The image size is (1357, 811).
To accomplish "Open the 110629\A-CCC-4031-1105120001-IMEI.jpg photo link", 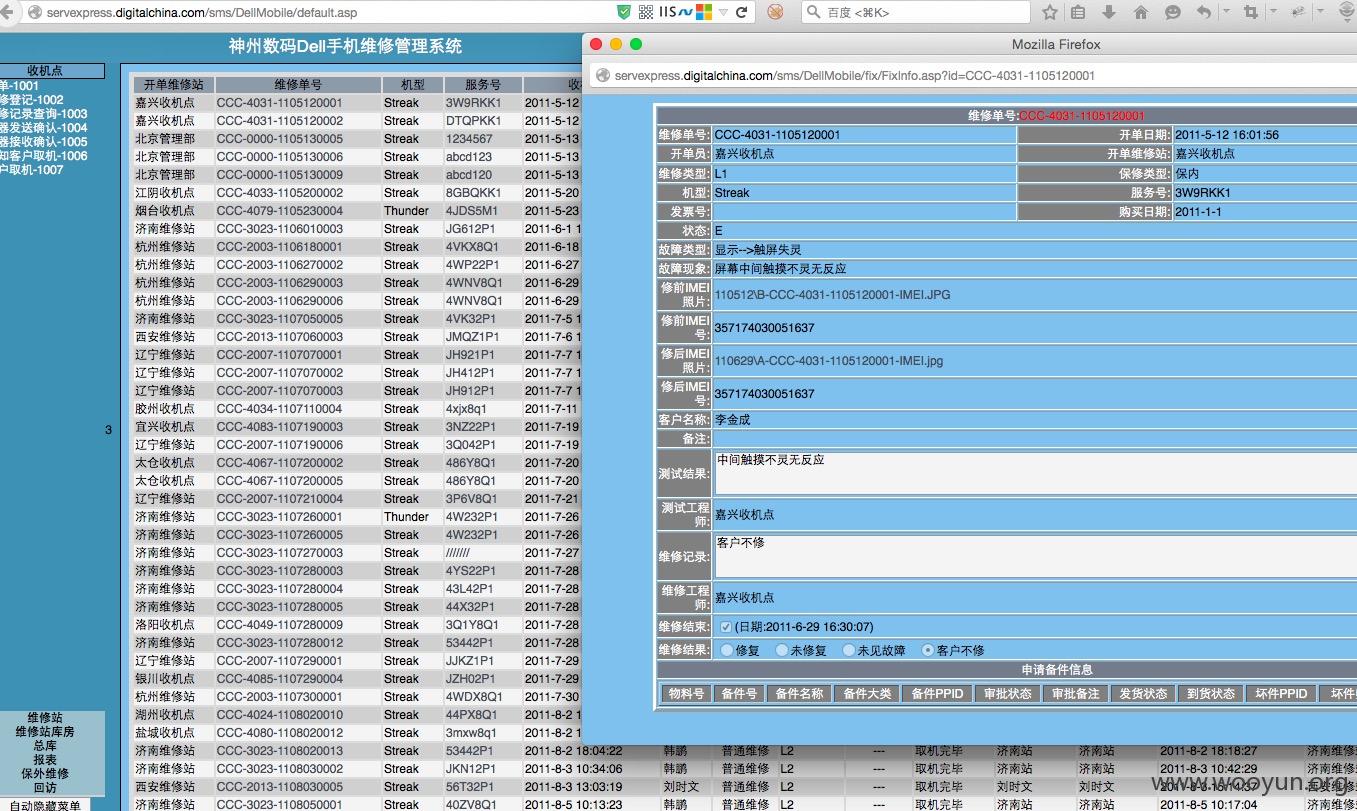I will [x=829, y=361].
